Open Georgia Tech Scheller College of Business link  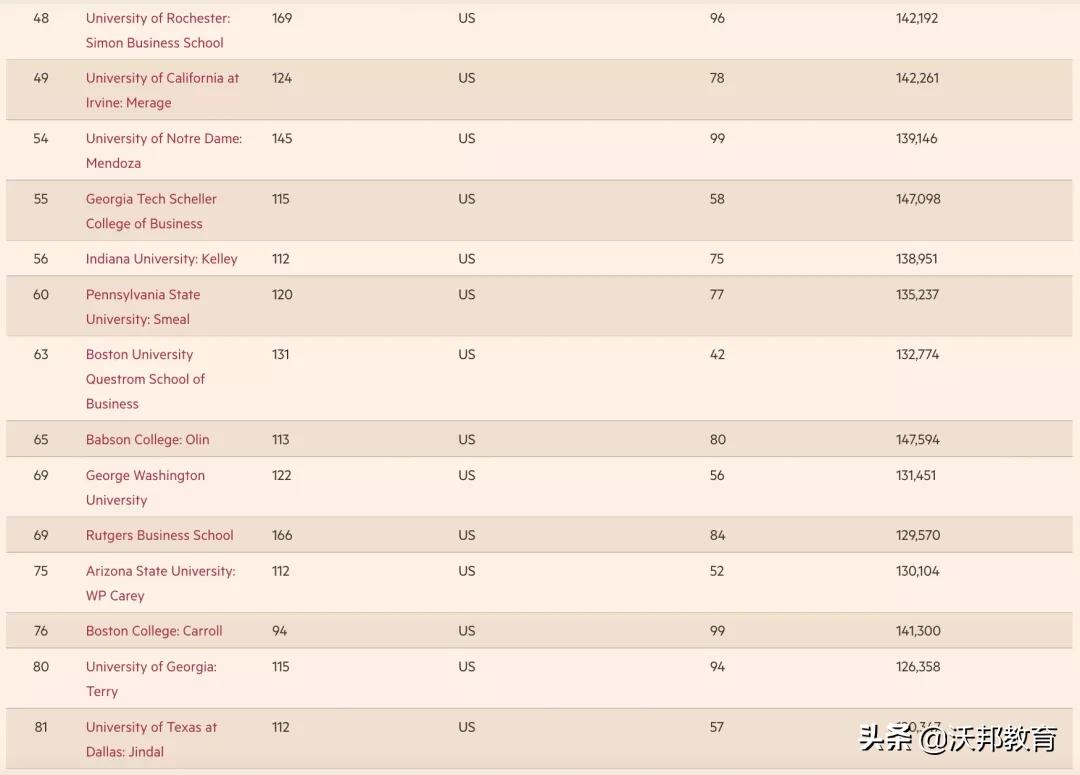pos(151,211)
